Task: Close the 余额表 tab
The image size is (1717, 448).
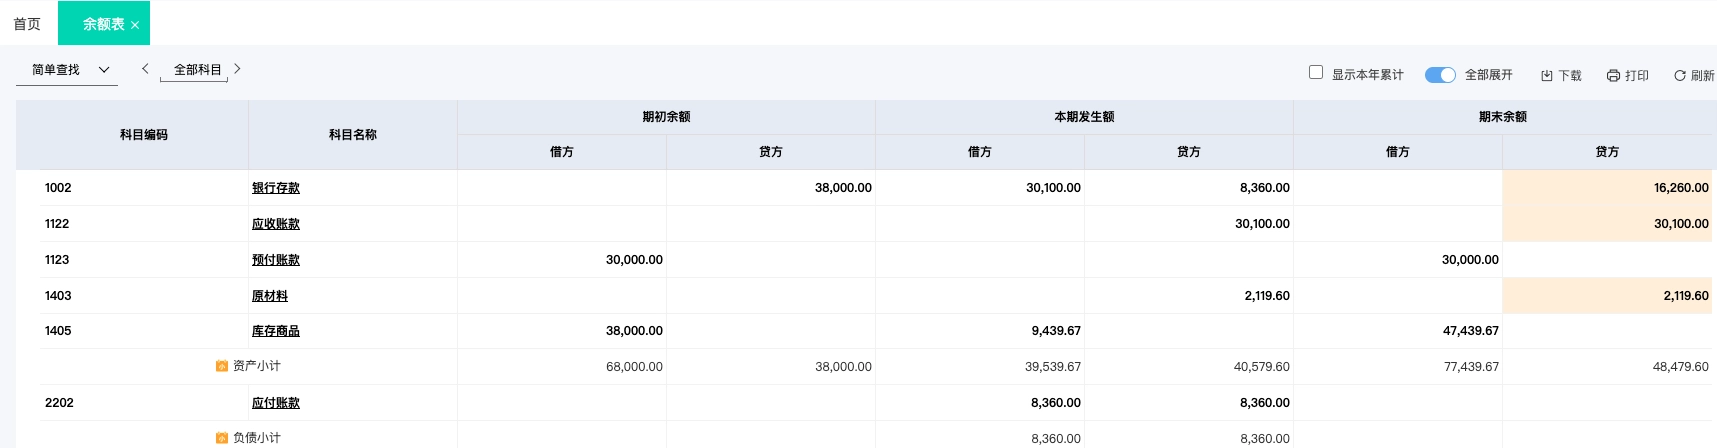Action: (x=135, y=25)
